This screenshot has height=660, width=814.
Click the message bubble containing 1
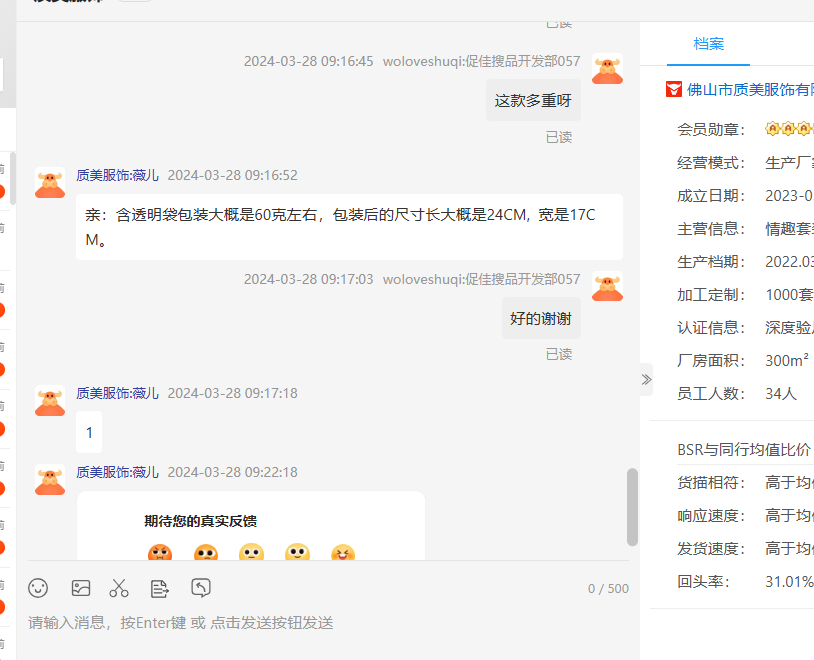click(x=89, y=432)
